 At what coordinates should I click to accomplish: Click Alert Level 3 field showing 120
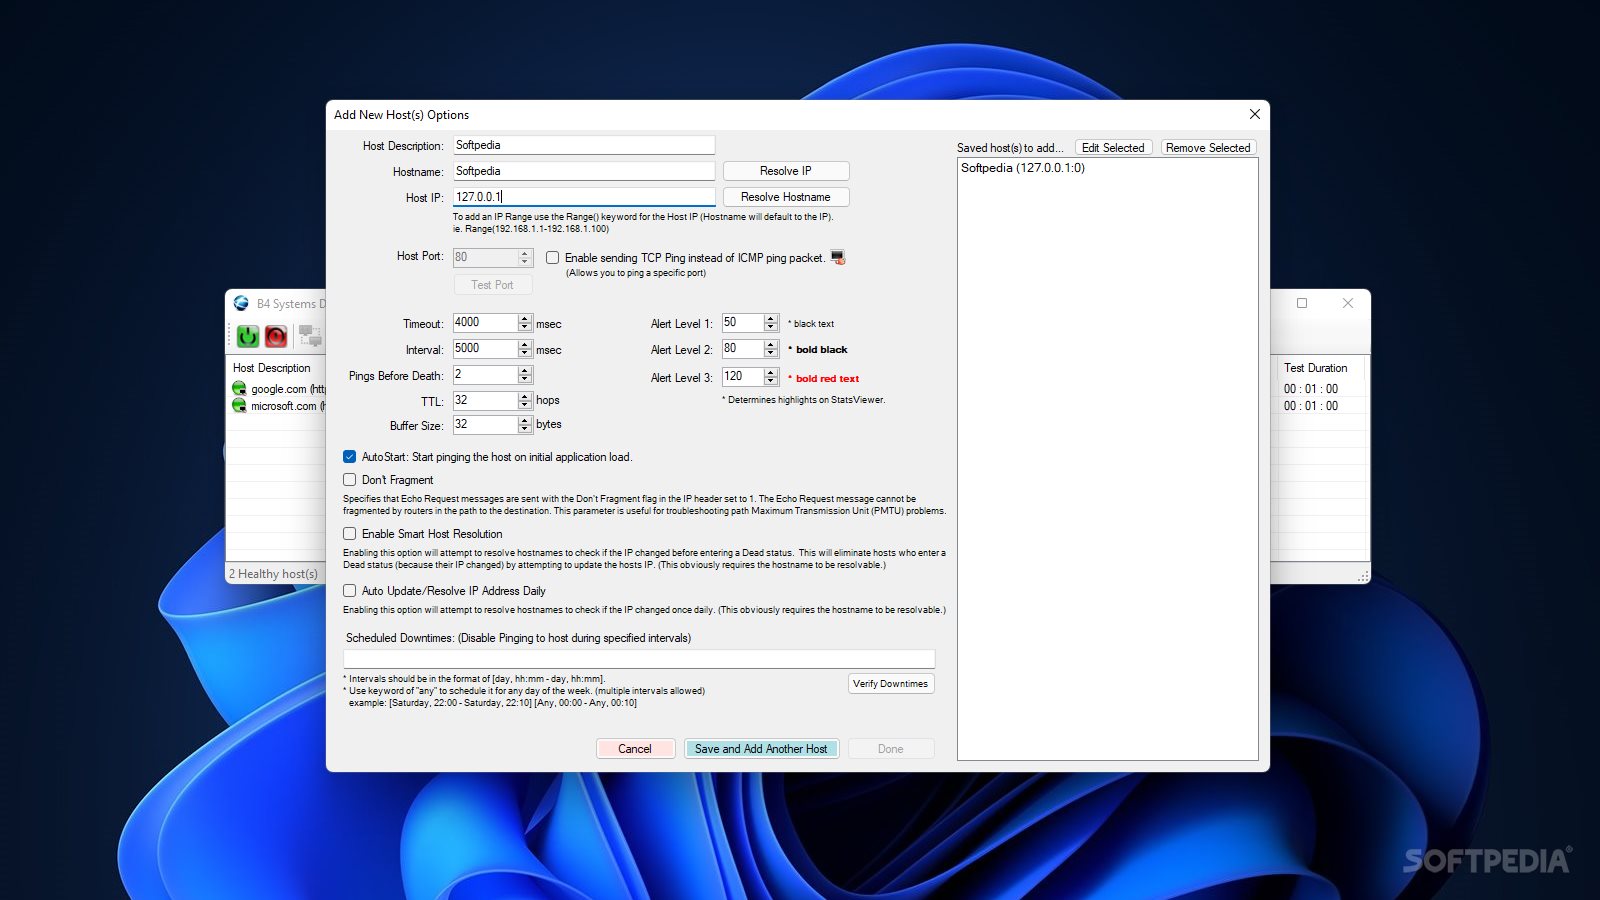click(x=742, y=376)
